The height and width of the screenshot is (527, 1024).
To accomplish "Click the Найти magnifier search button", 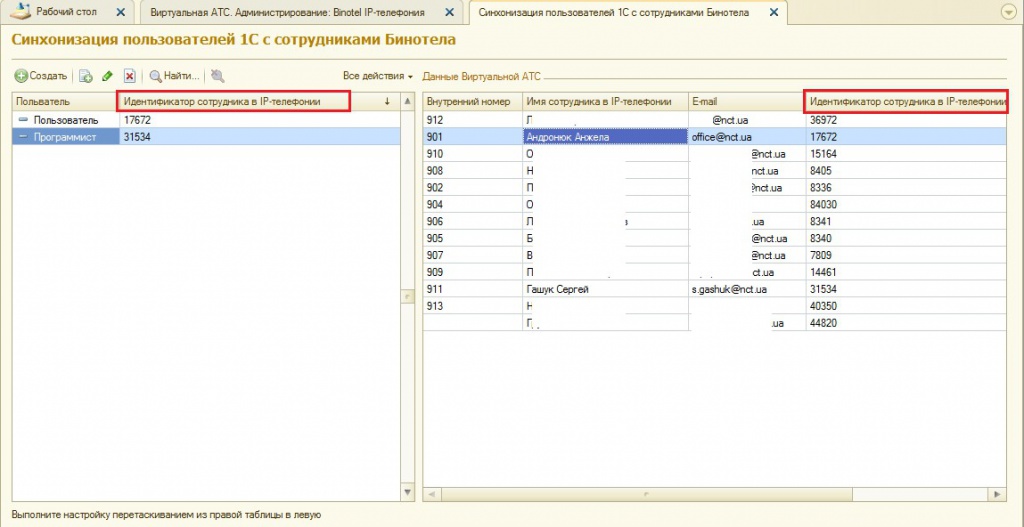I will 174,76.
